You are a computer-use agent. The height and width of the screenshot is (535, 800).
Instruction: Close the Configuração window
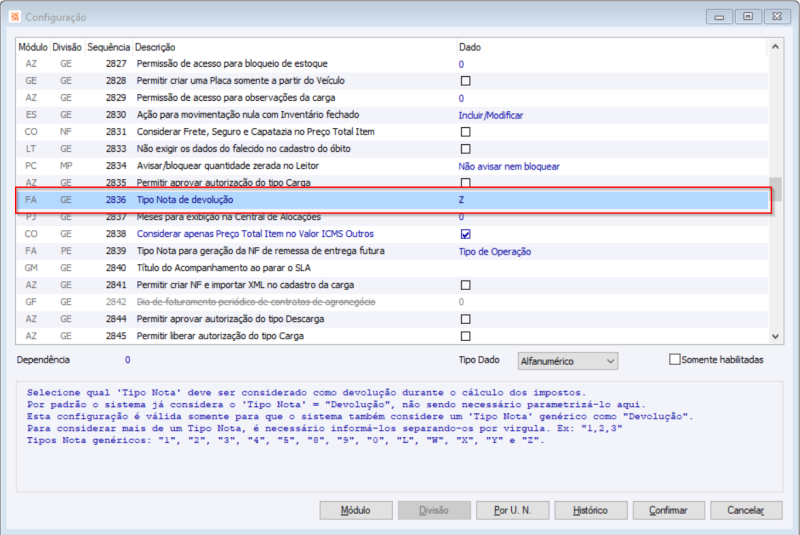tap(777, 16)
